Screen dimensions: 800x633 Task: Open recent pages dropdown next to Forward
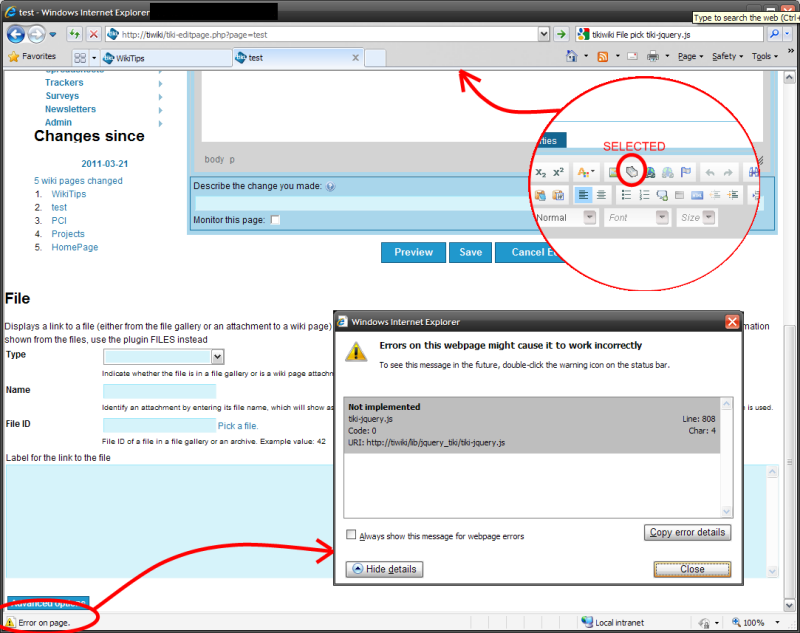(53, 35)
